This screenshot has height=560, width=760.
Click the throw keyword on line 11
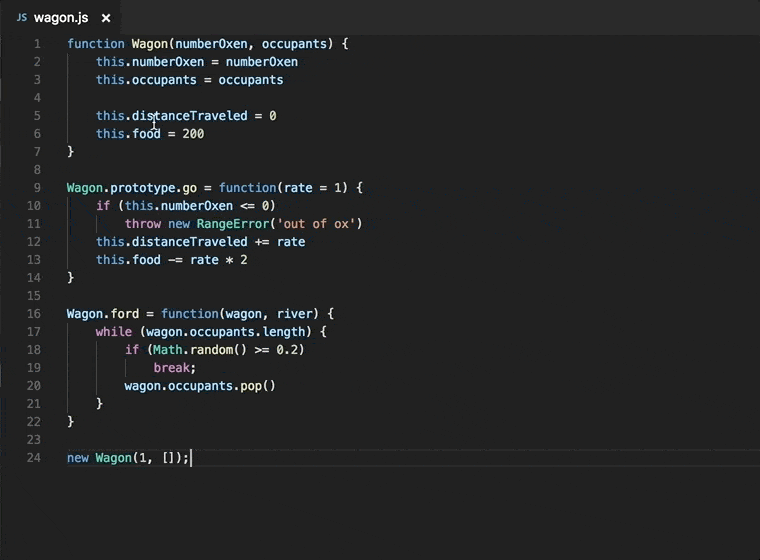point(143,224)
